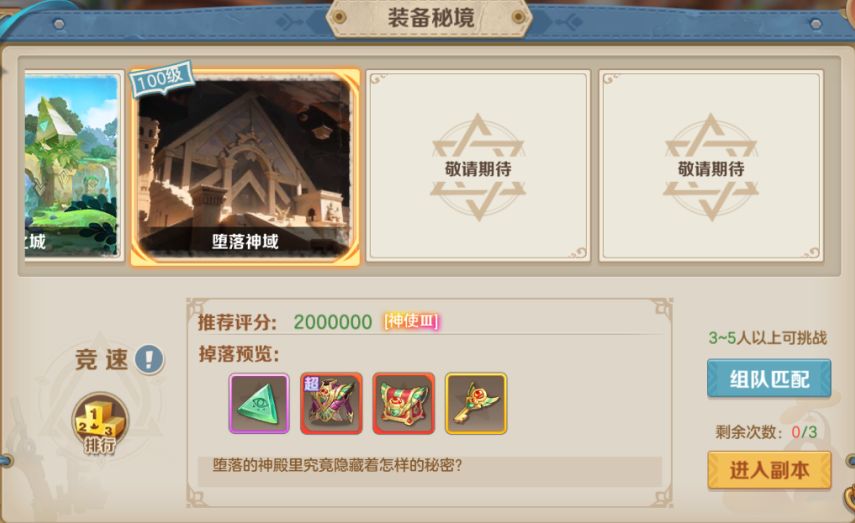Inspect the red treasure chest drop
Image resolution: width=855 pixels, height=523 pixels.
pyautogui.click(x=404, y=404)
